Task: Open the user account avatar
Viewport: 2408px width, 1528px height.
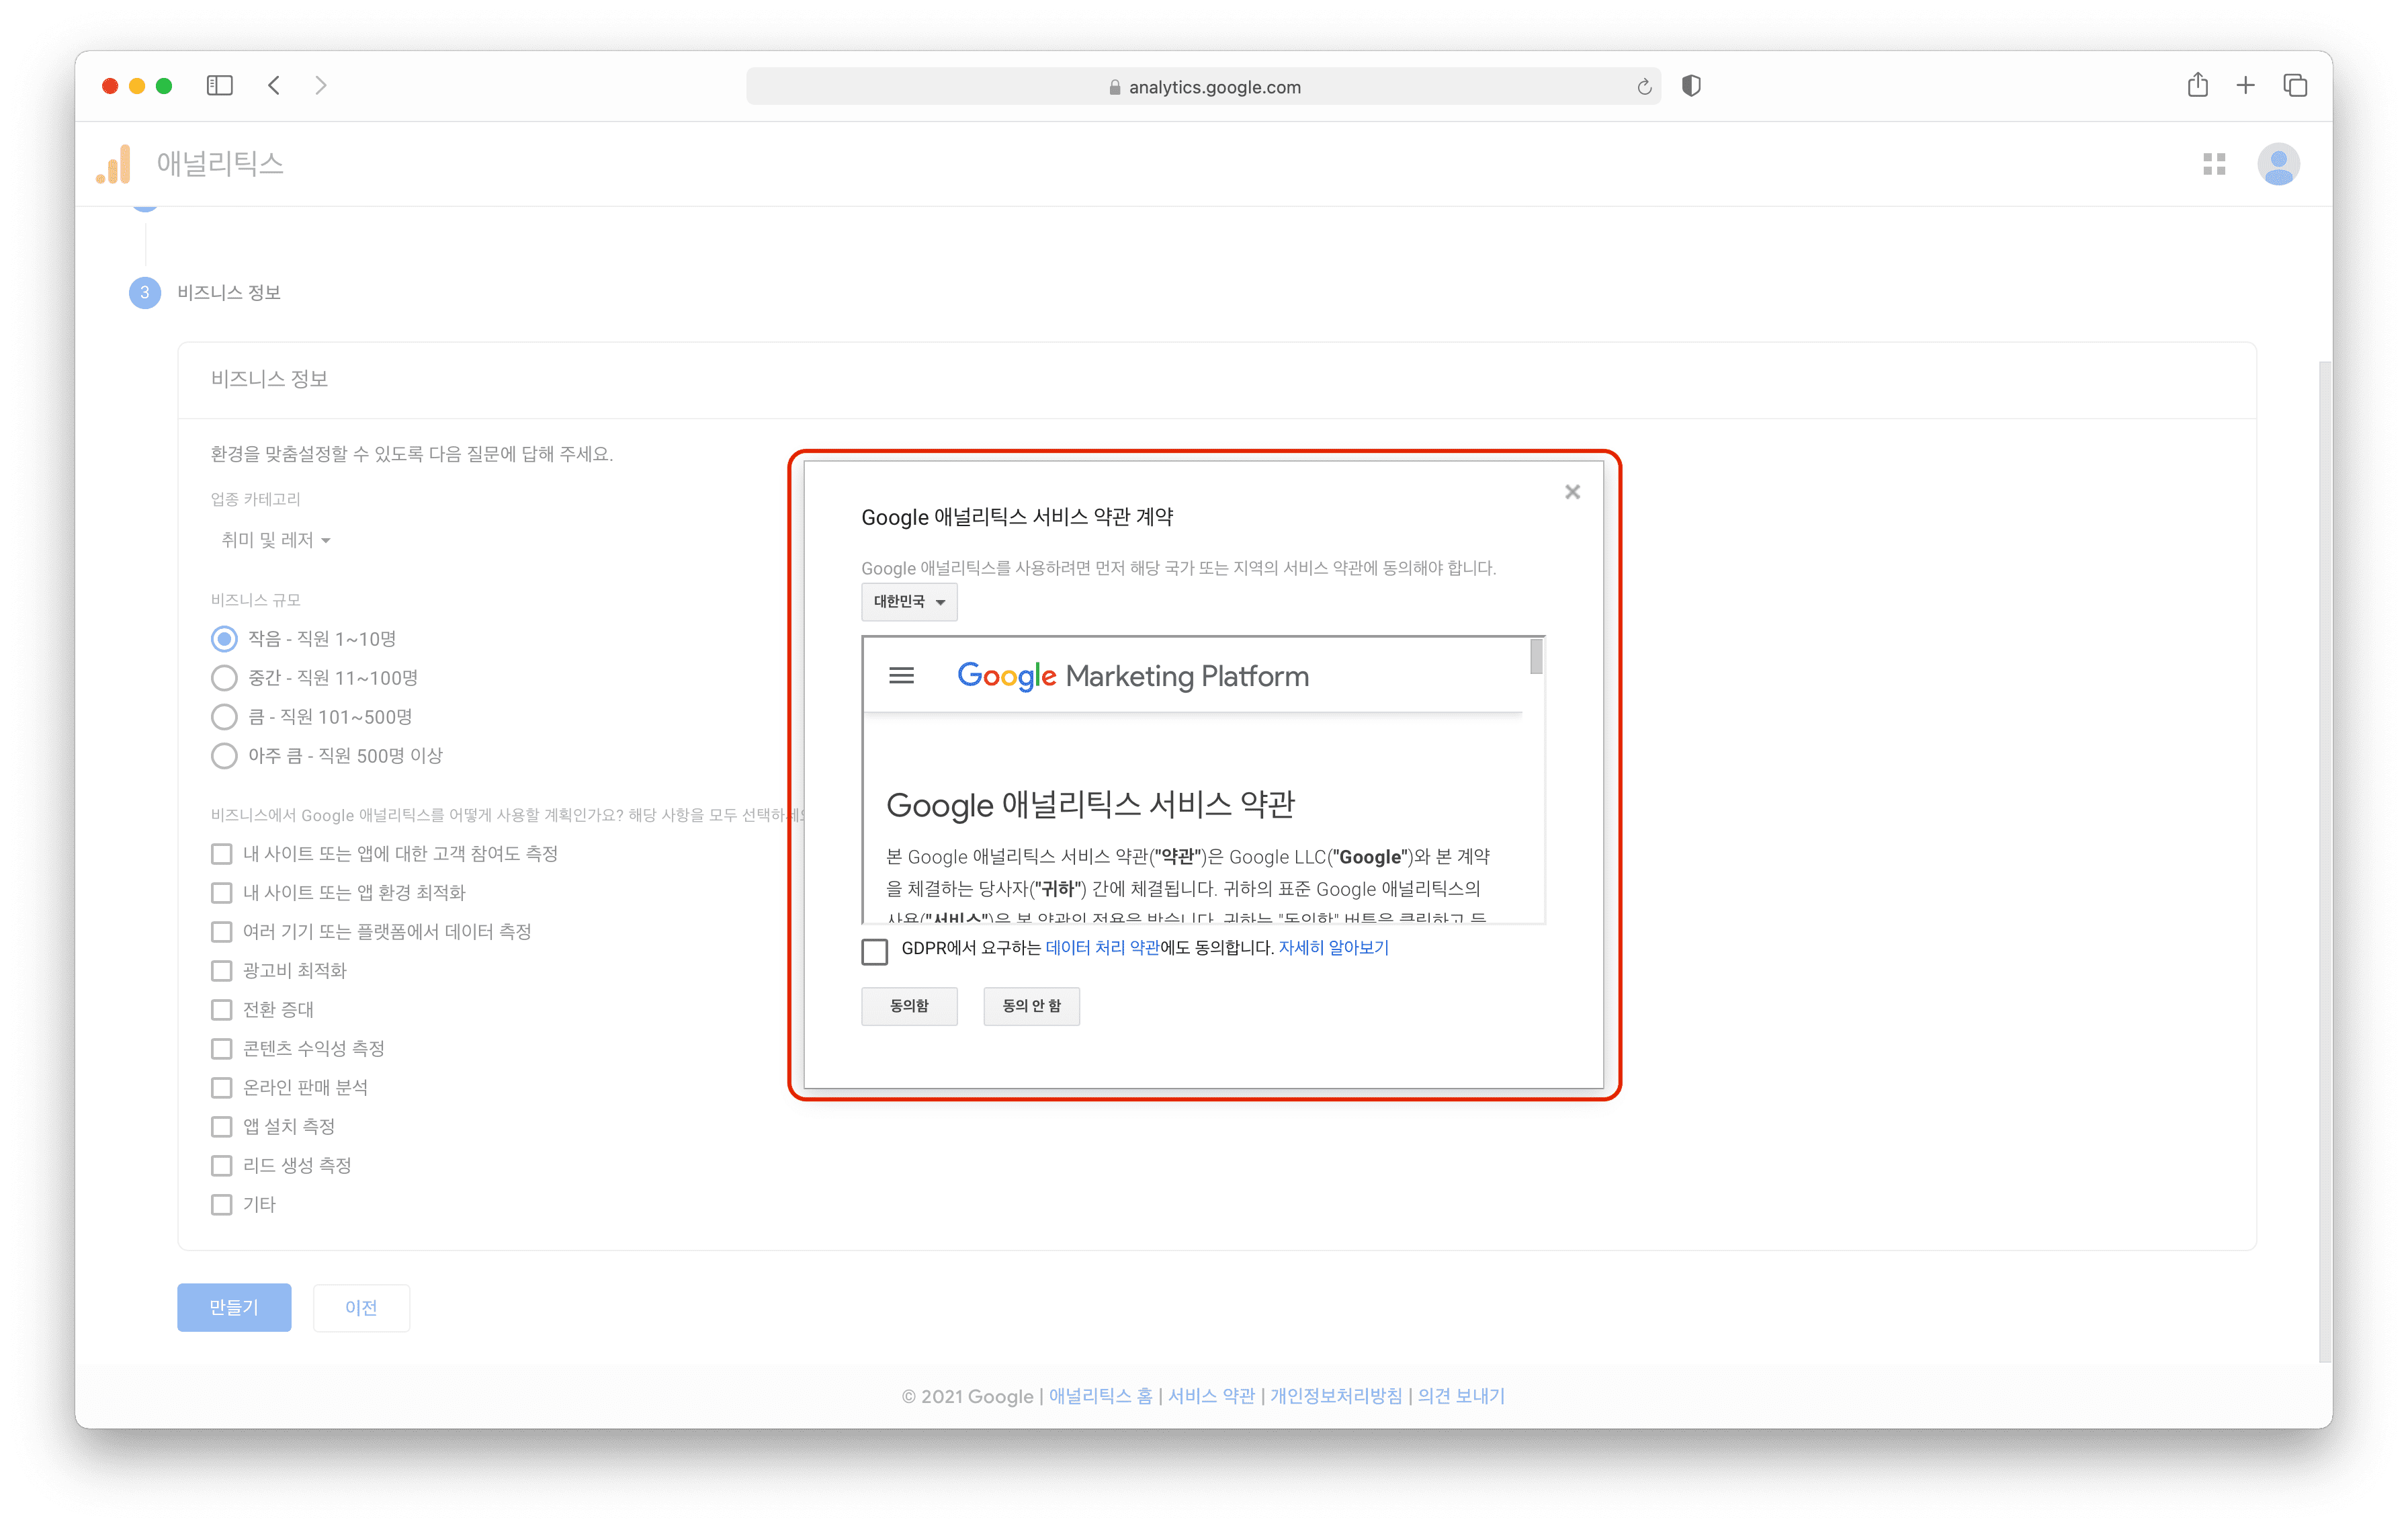Action: pos(2278,164)
